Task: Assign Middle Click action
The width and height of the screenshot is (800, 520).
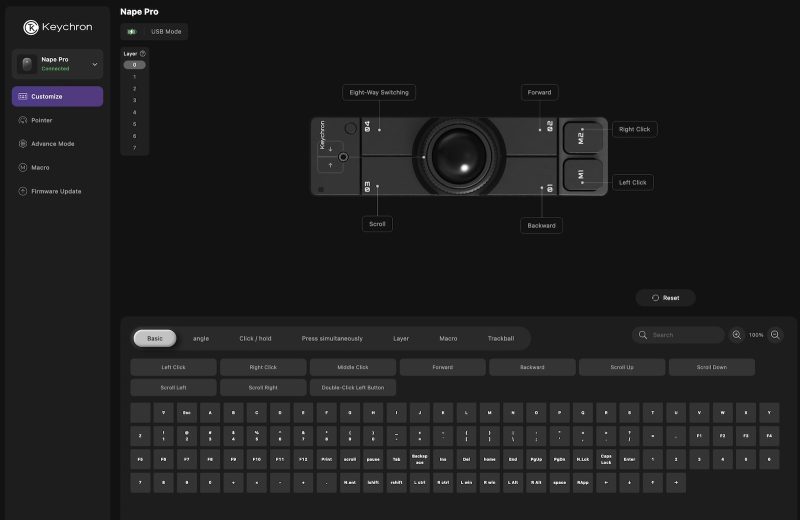Action: [353, 367]
